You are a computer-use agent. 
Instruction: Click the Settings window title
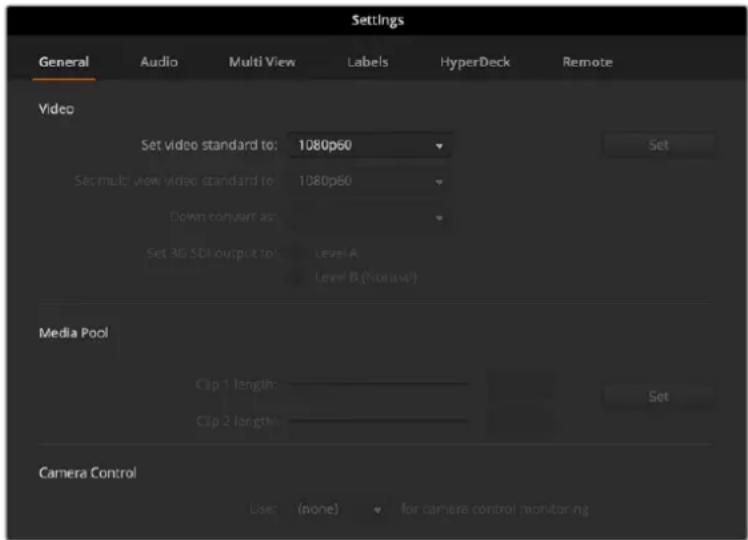click(377, 21)
